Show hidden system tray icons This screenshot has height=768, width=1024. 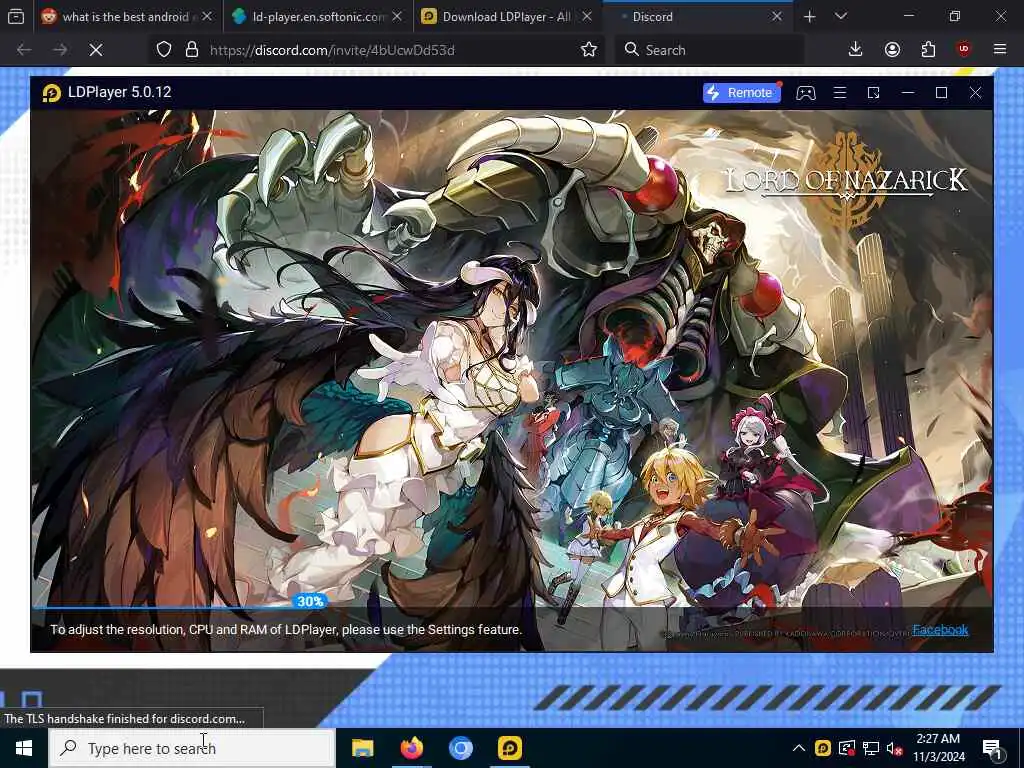[798, 748]
